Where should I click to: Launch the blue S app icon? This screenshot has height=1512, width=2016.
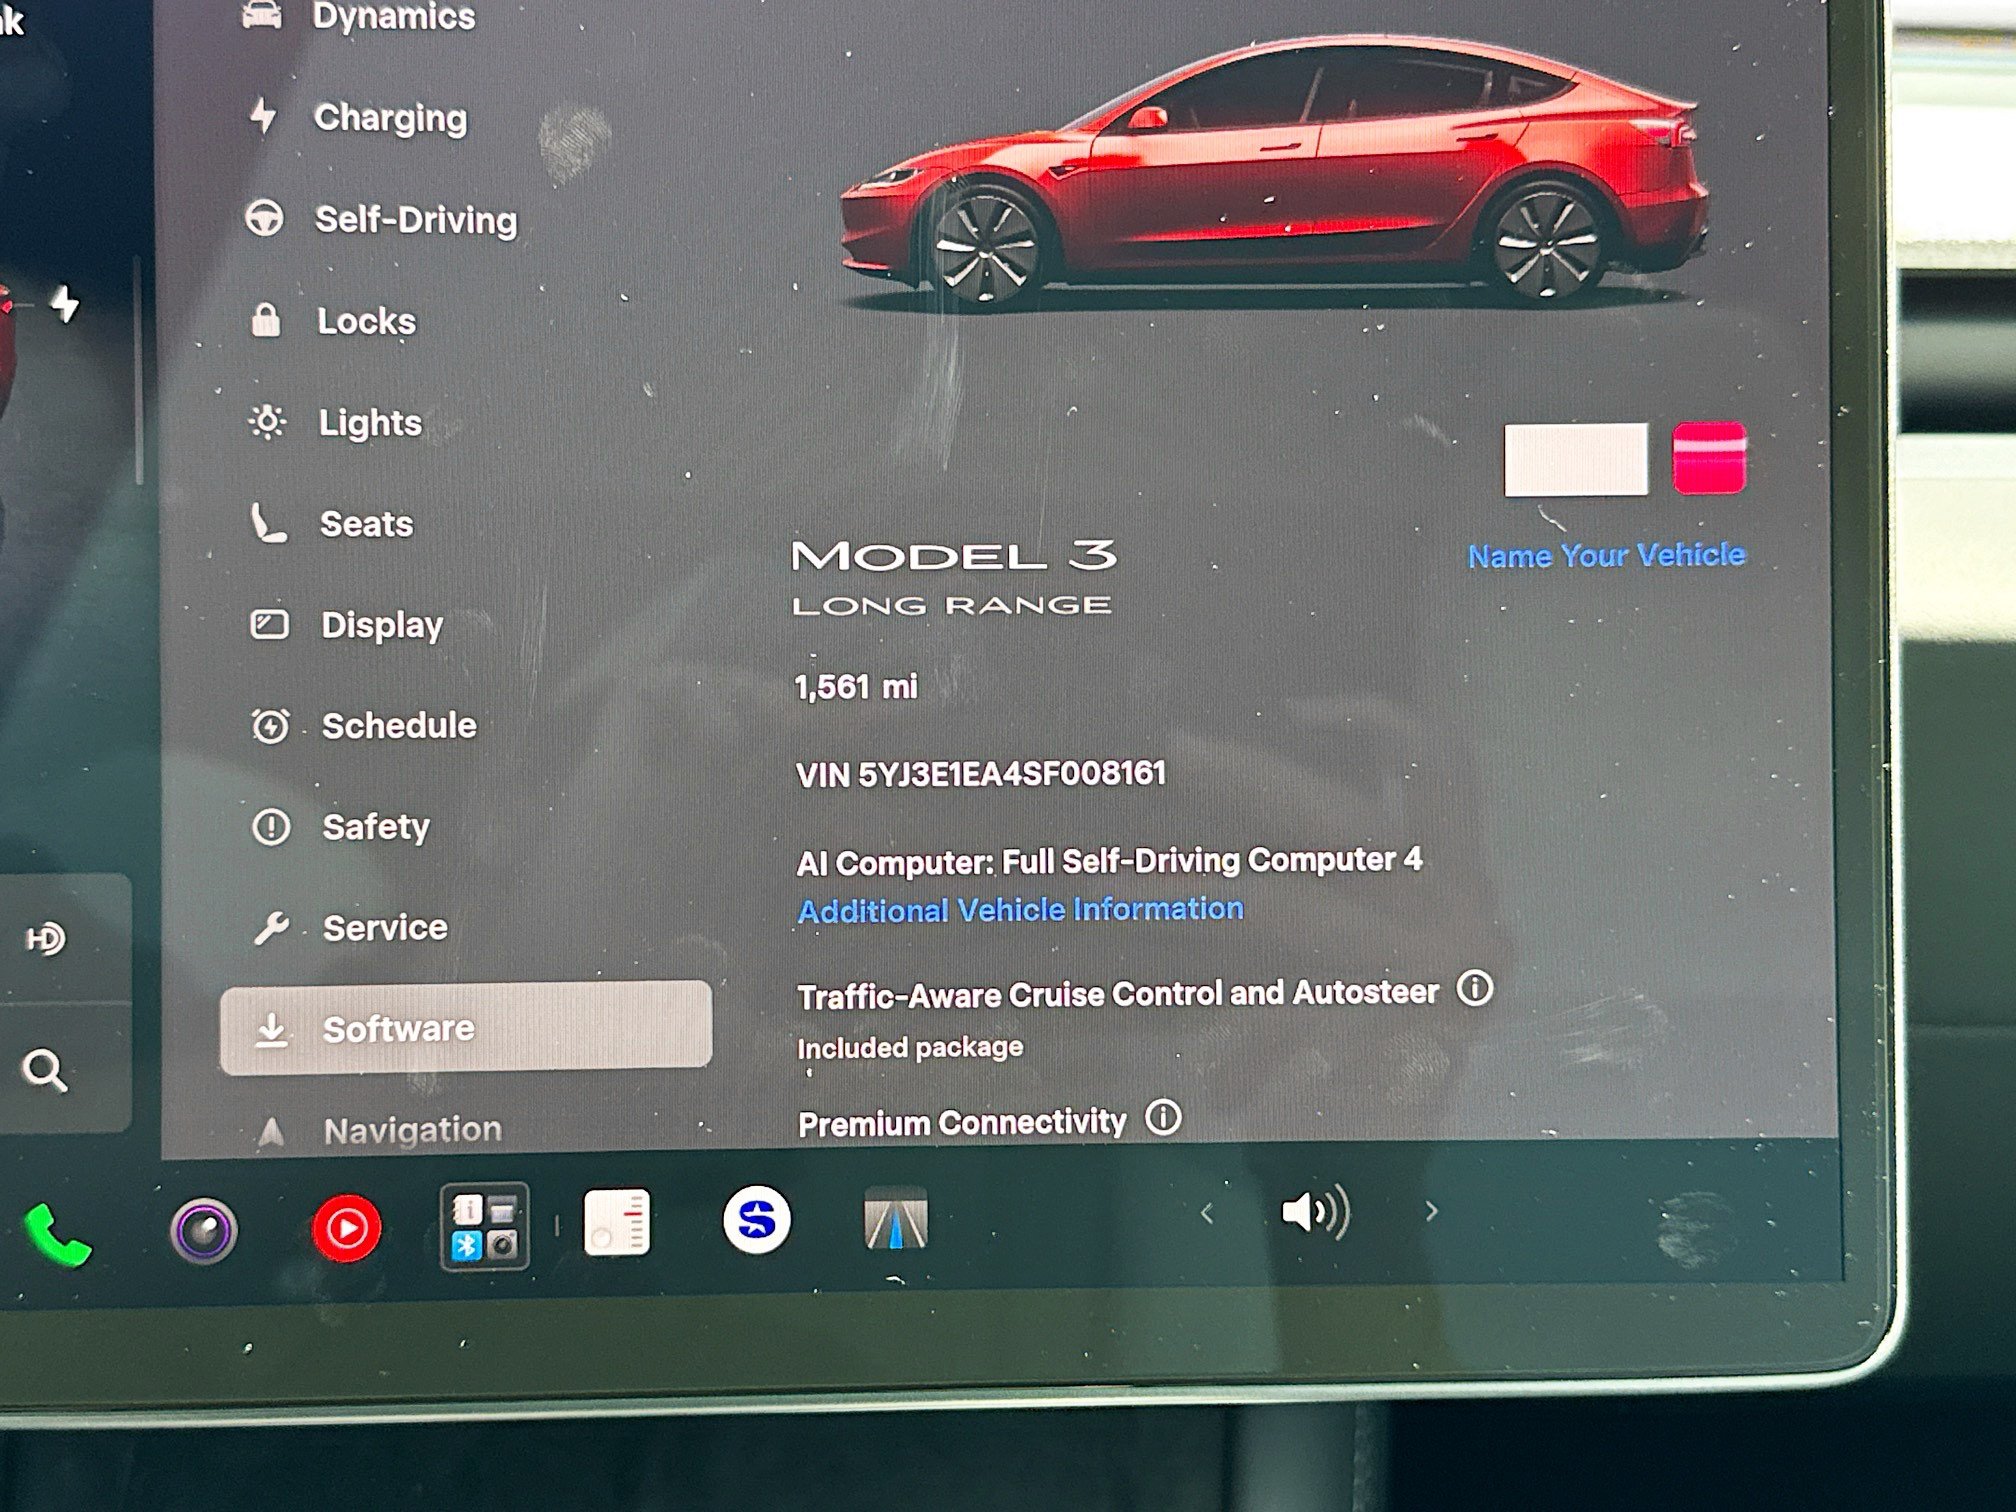point(757,1220)
